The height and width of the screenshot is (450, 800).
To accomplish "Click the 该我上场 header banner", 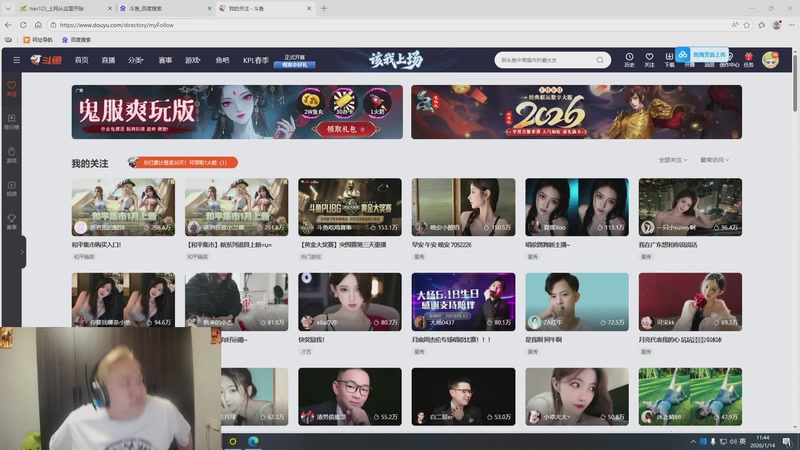I will click(x=396, y=60).
